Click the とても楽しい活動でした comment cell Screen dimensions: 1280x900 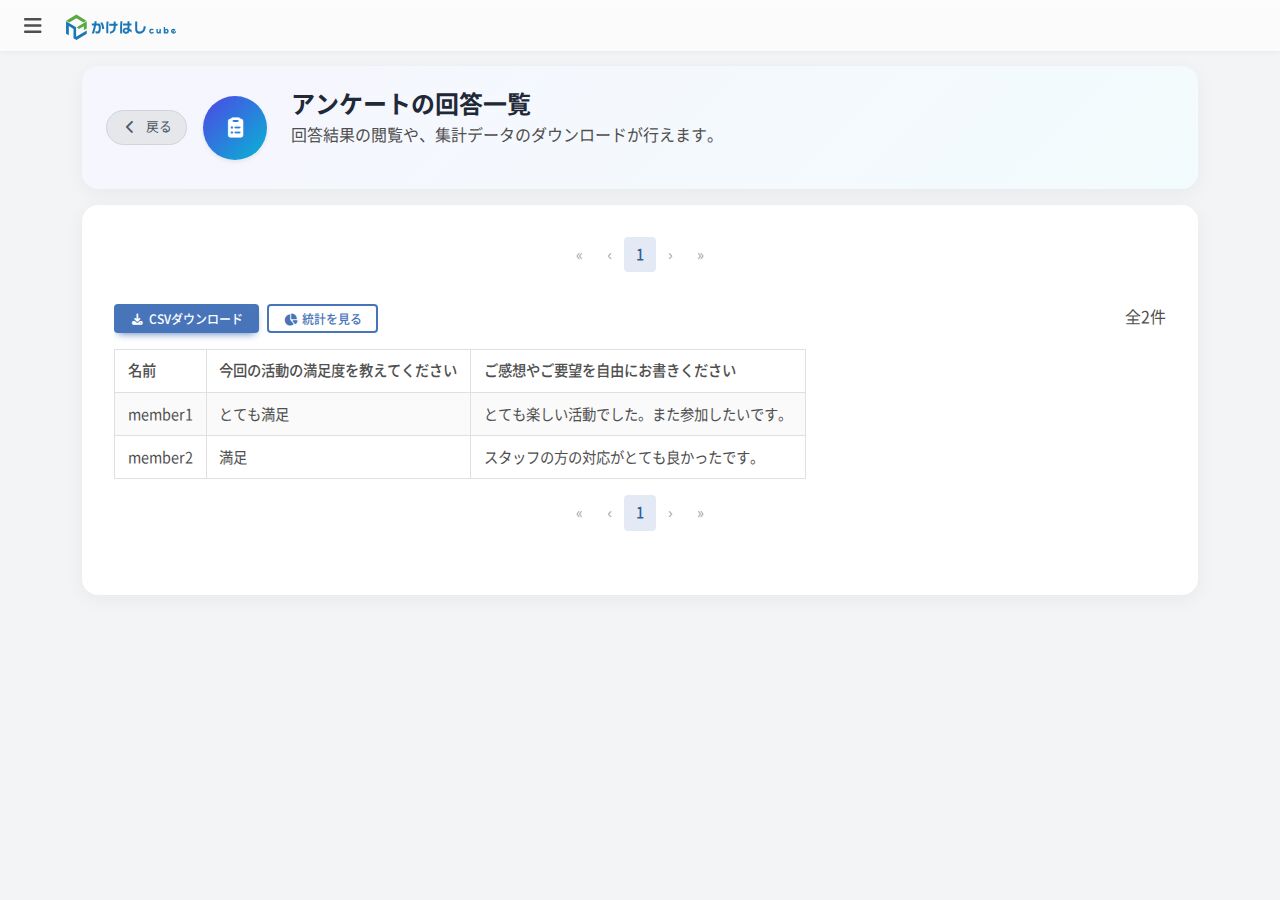click(x=638, y=414)
